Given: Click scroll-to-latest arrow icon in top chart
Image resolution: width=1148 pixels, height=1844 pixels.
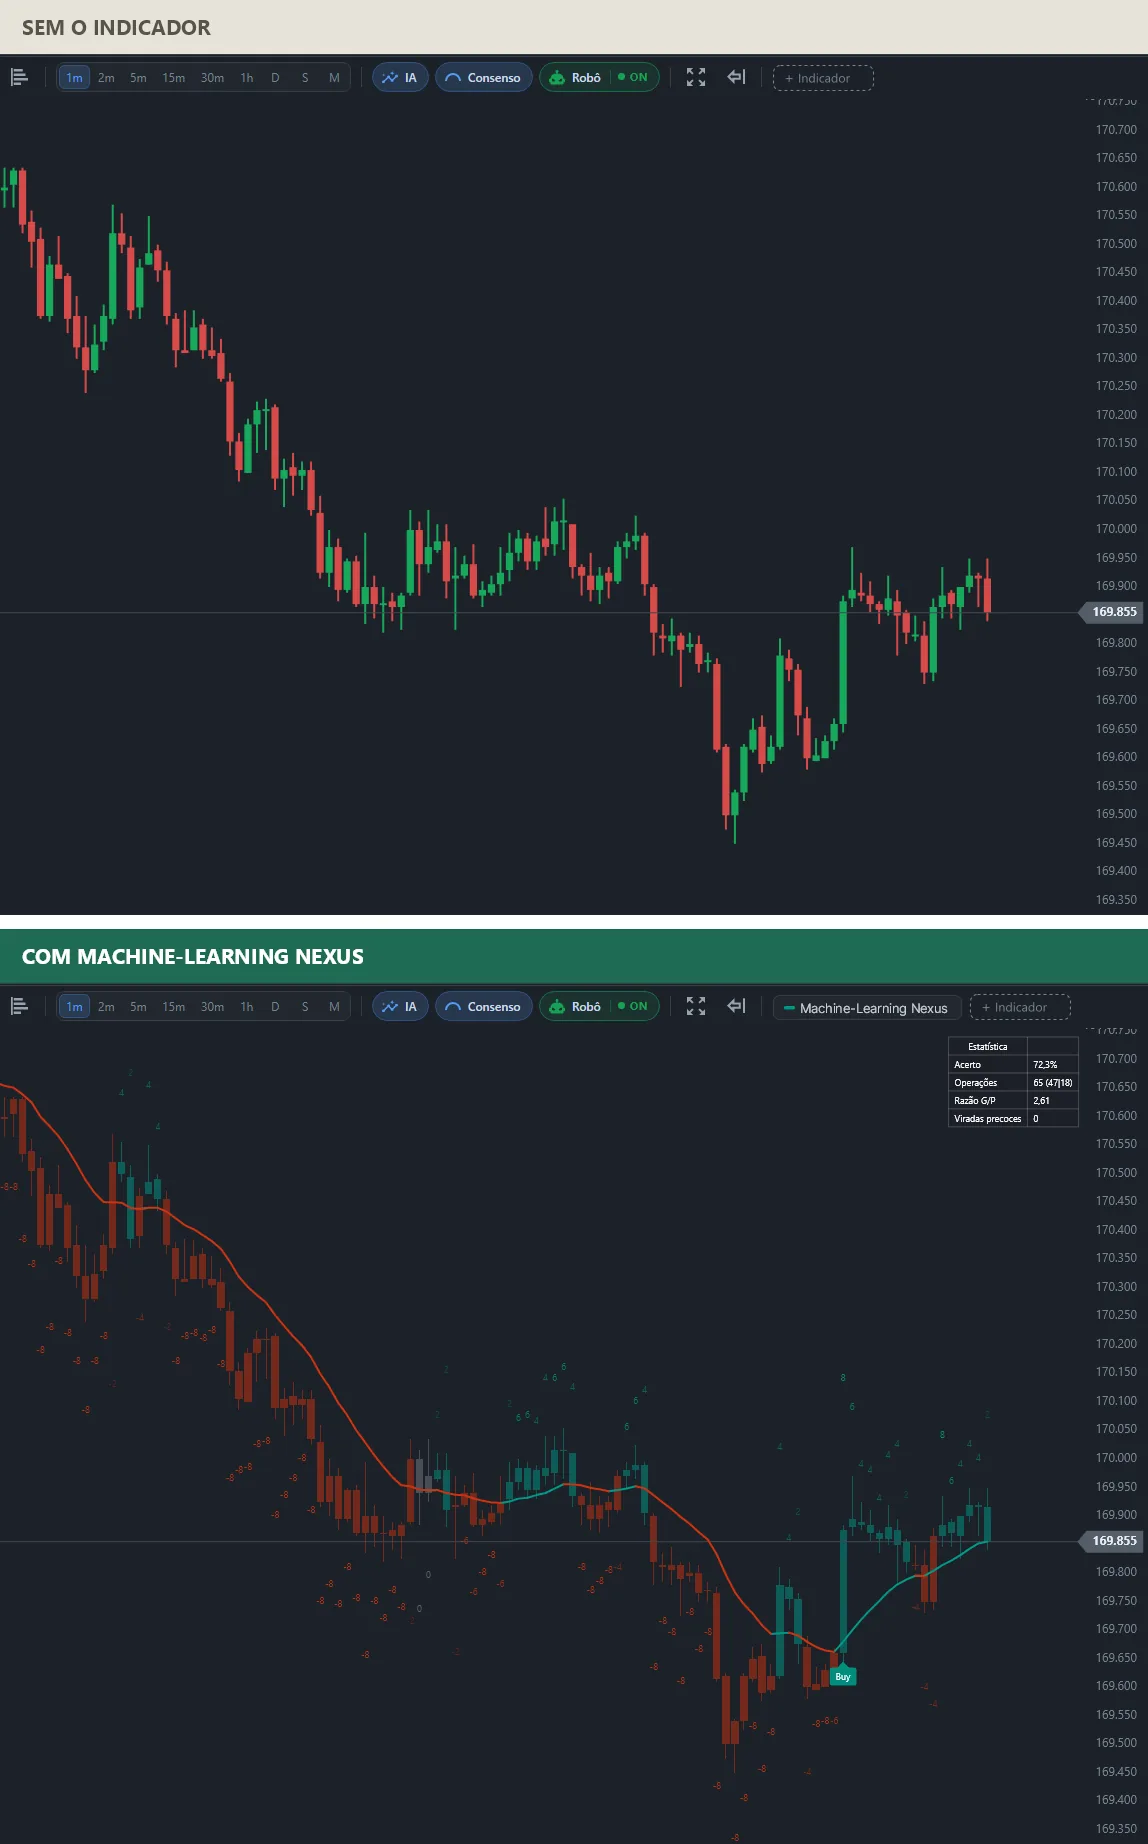Looking at the screenshot, I should [x=736, y=77].
